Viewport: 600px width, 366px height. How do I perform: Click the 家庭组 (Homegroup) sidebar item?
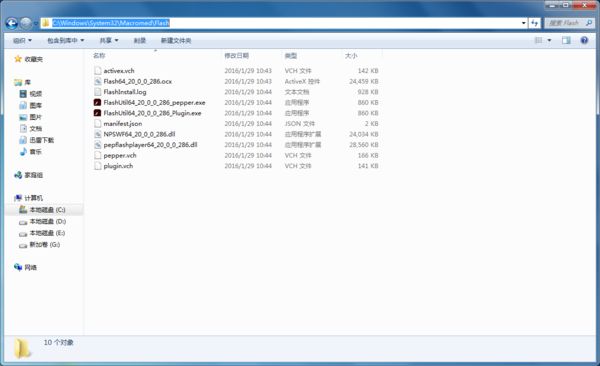pyautogui.click(x=28, y=175)
